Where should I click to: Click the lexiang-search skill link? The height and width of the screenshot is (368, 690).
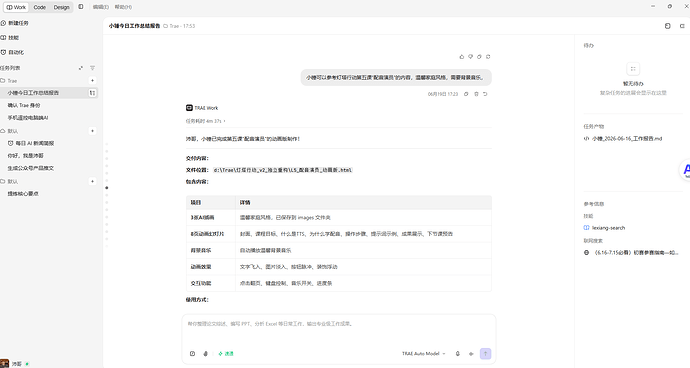tap(605, 228)
